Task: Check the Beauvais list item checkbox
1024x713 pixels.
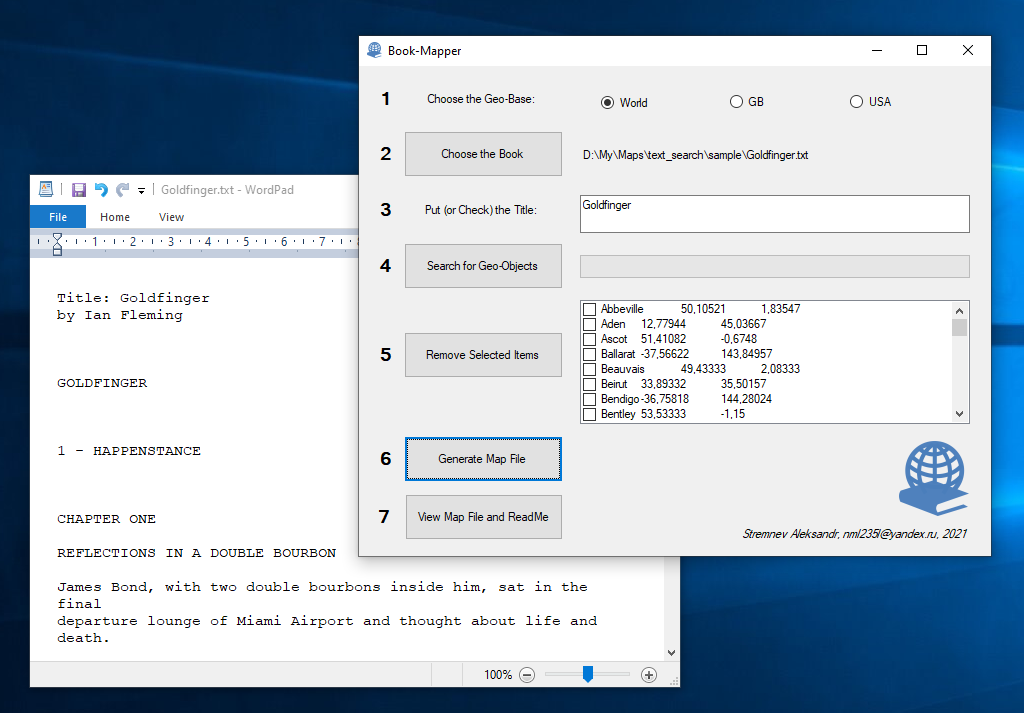Action: [589, 370]
